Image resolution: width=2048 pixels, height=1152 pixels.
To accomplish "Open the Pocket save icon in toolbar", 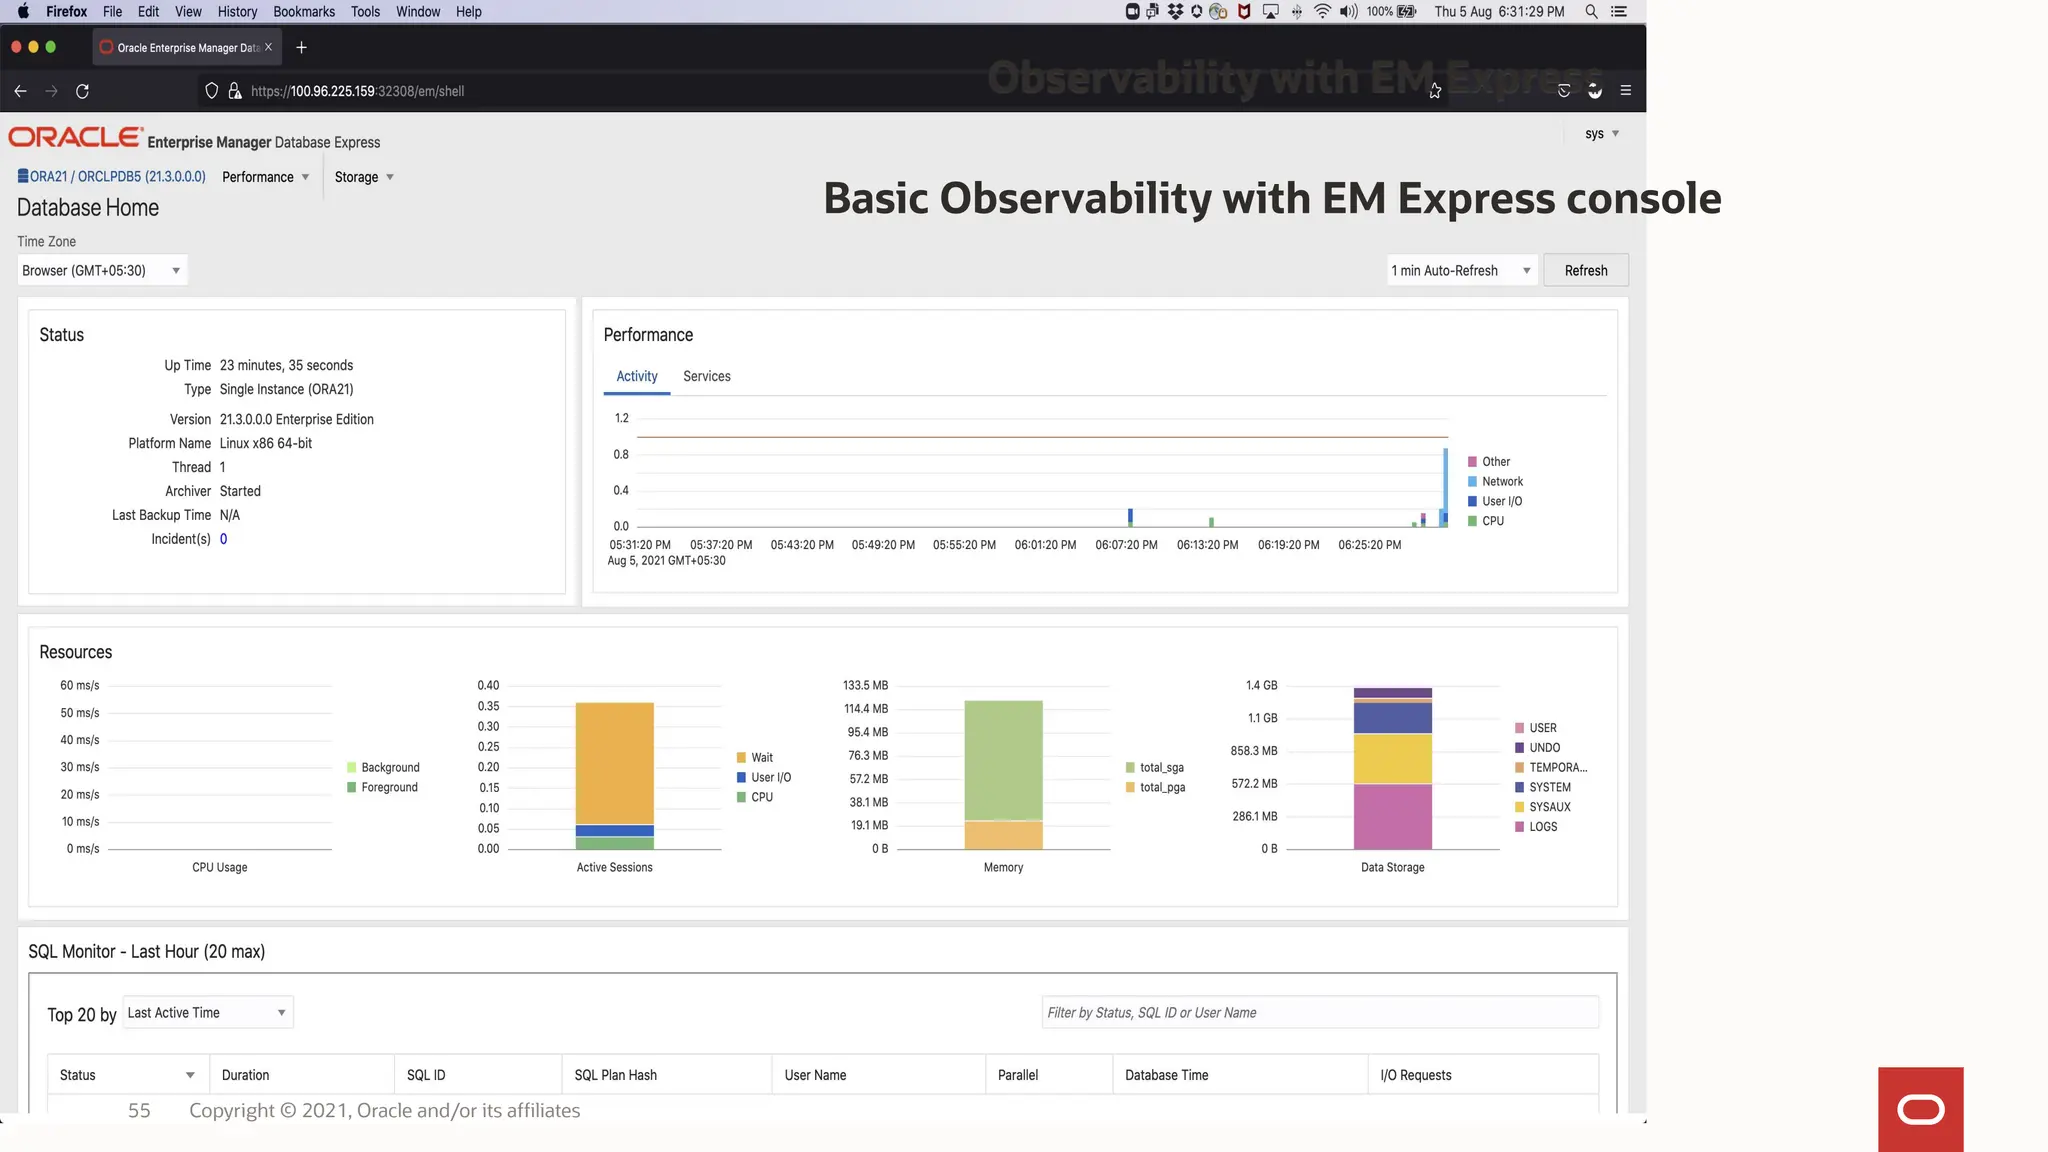I will (x=1564, y=91).
